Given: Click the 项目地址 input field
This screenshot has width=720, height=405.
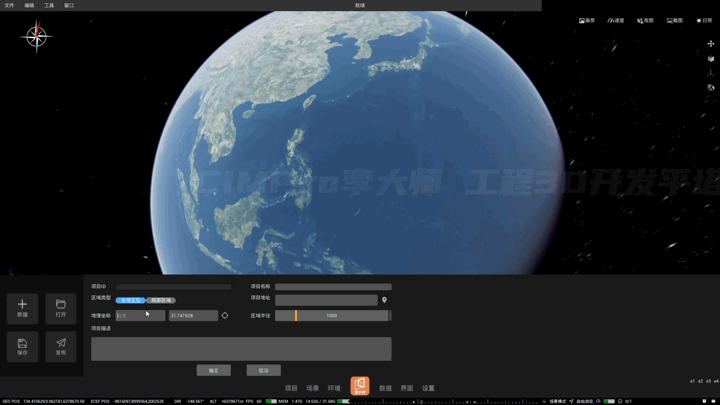Looking at the screenshot, I should (x=326, y=300).
